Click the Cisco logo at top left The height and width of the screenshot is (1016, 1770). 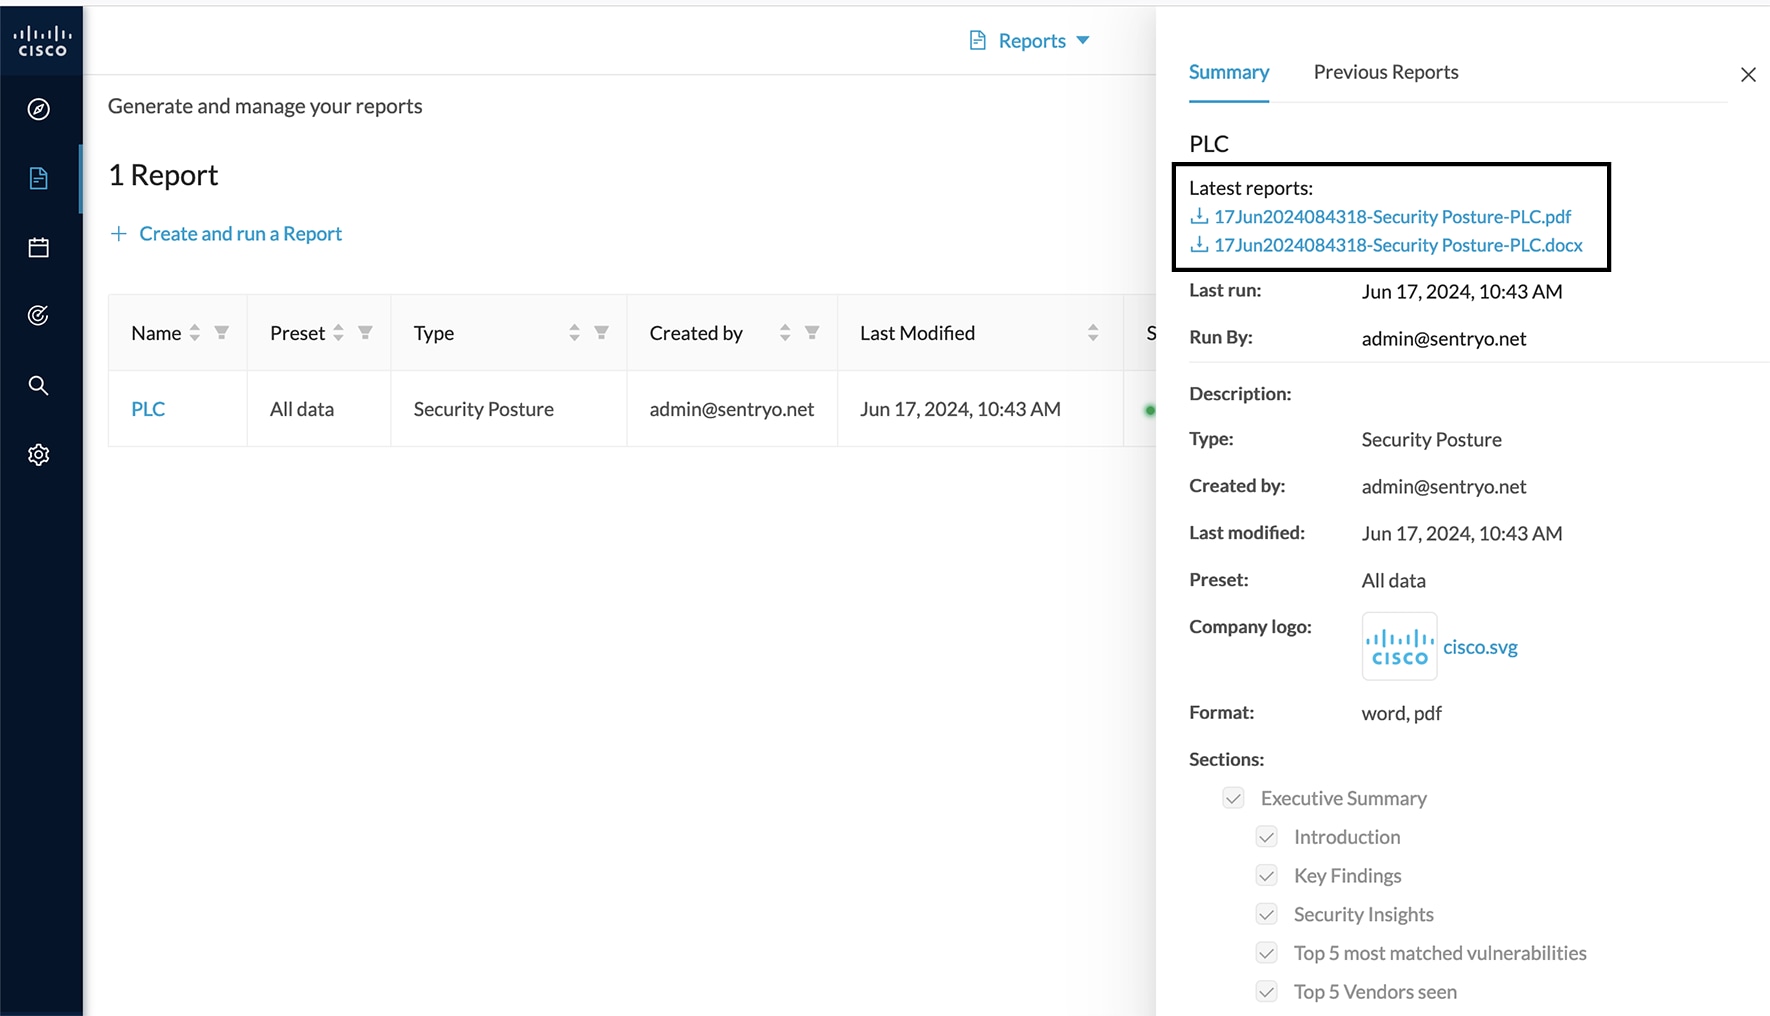pos(41,39)
